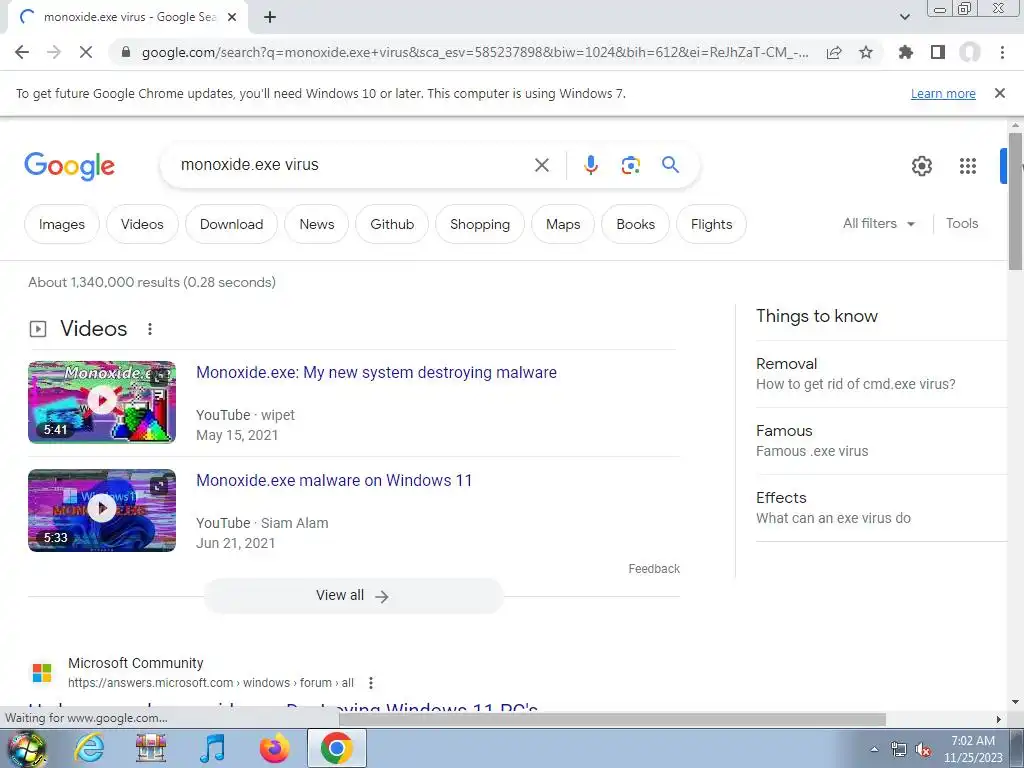Send Feedback on video results
1024x768 pixels.
pyautogui.click(x=654, y=569)
